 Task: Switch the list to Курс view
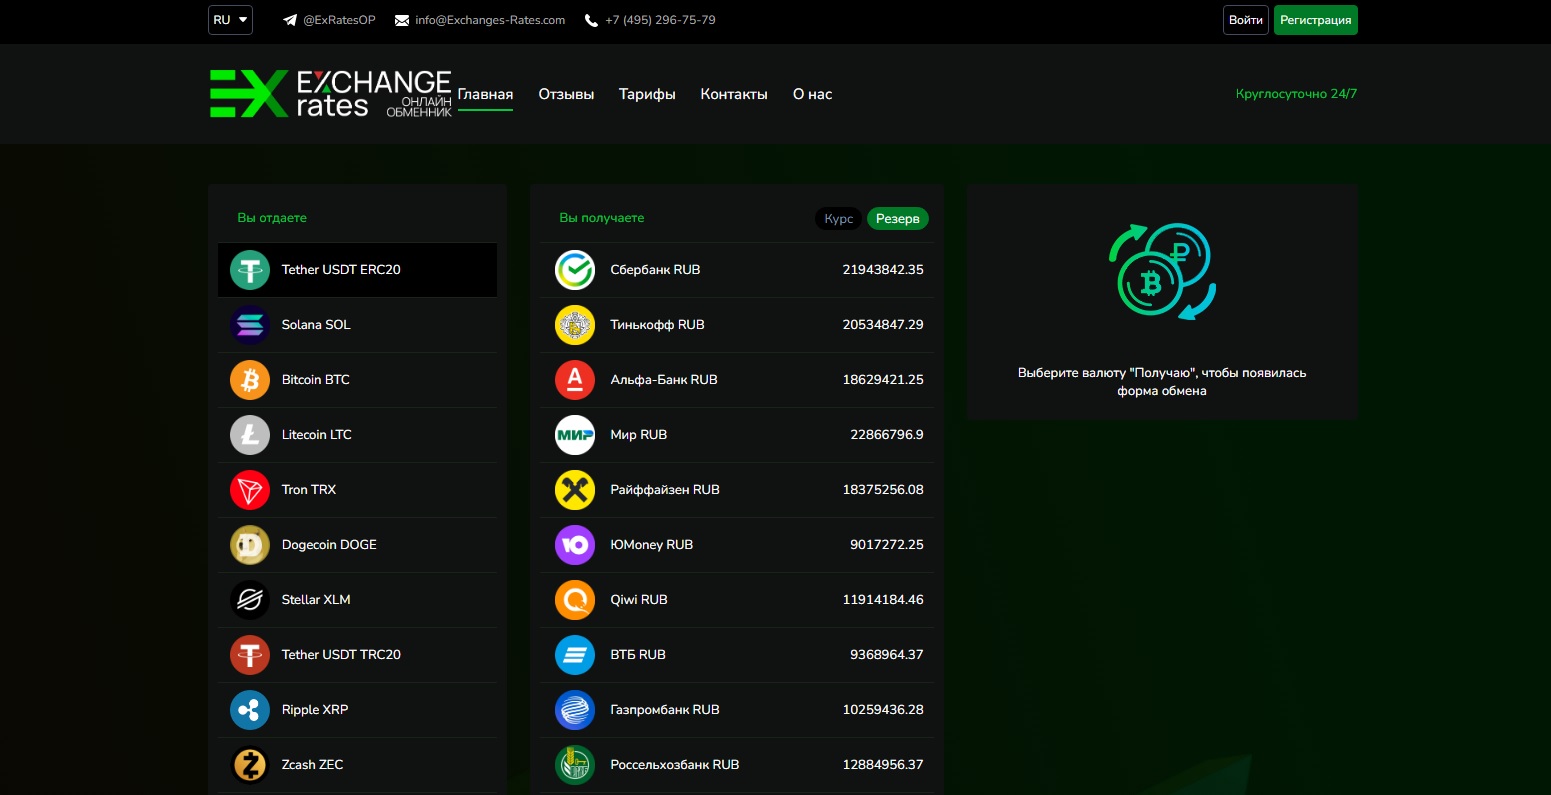(x=839, y=219)
